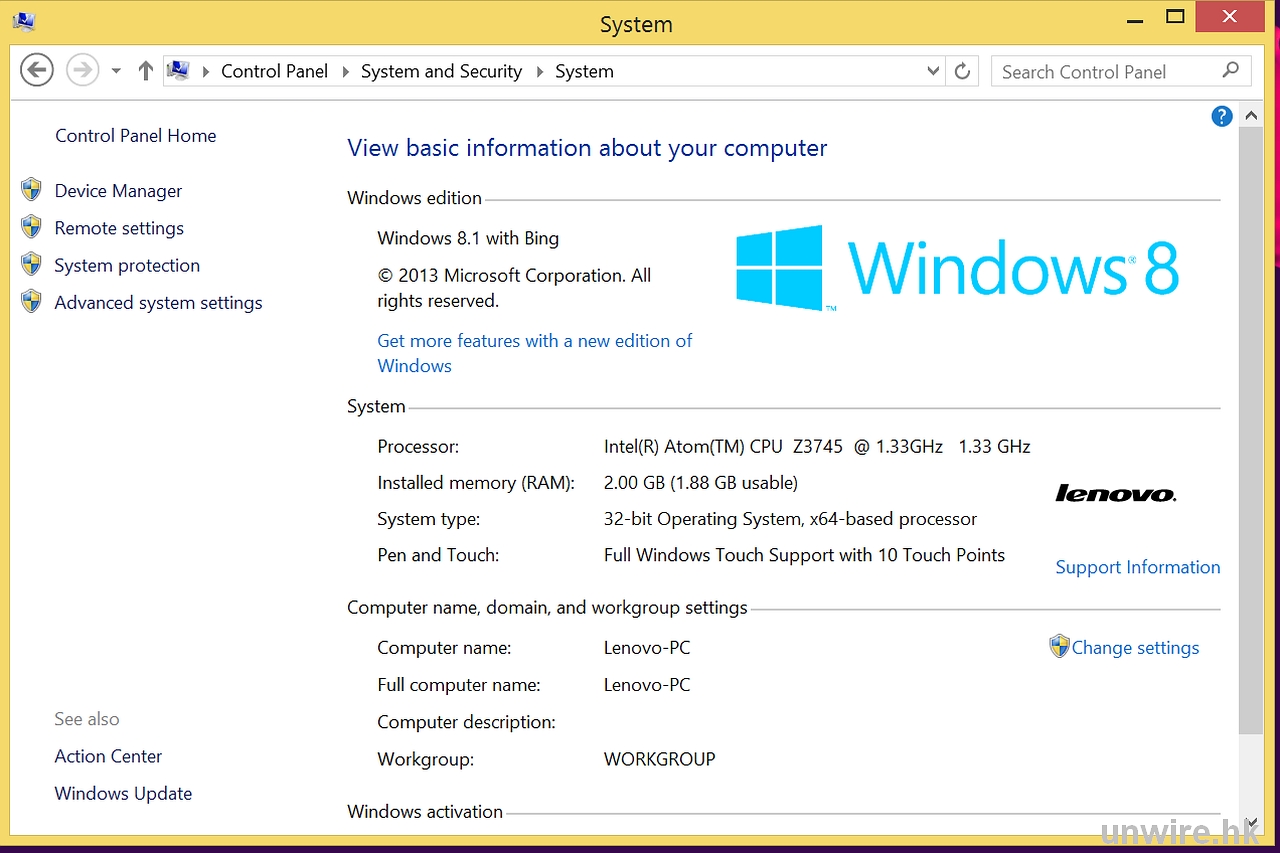Go to System and Security breadcrumb
1280x853 pixels.
(x=441, y=71)
